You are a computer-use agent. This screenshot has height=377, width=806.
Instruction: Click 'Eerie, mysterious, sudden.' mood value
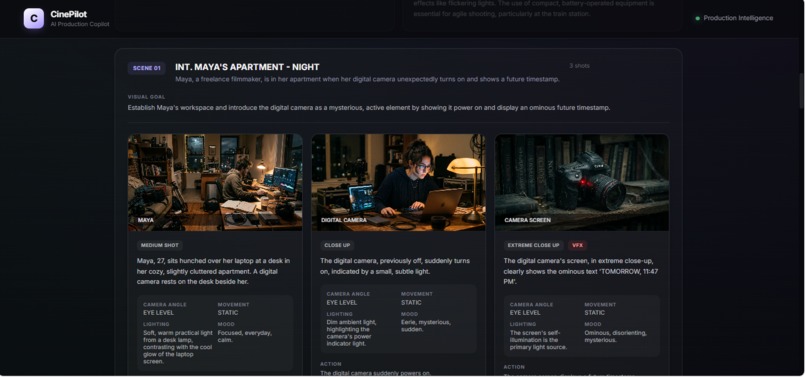pos(426,326)
